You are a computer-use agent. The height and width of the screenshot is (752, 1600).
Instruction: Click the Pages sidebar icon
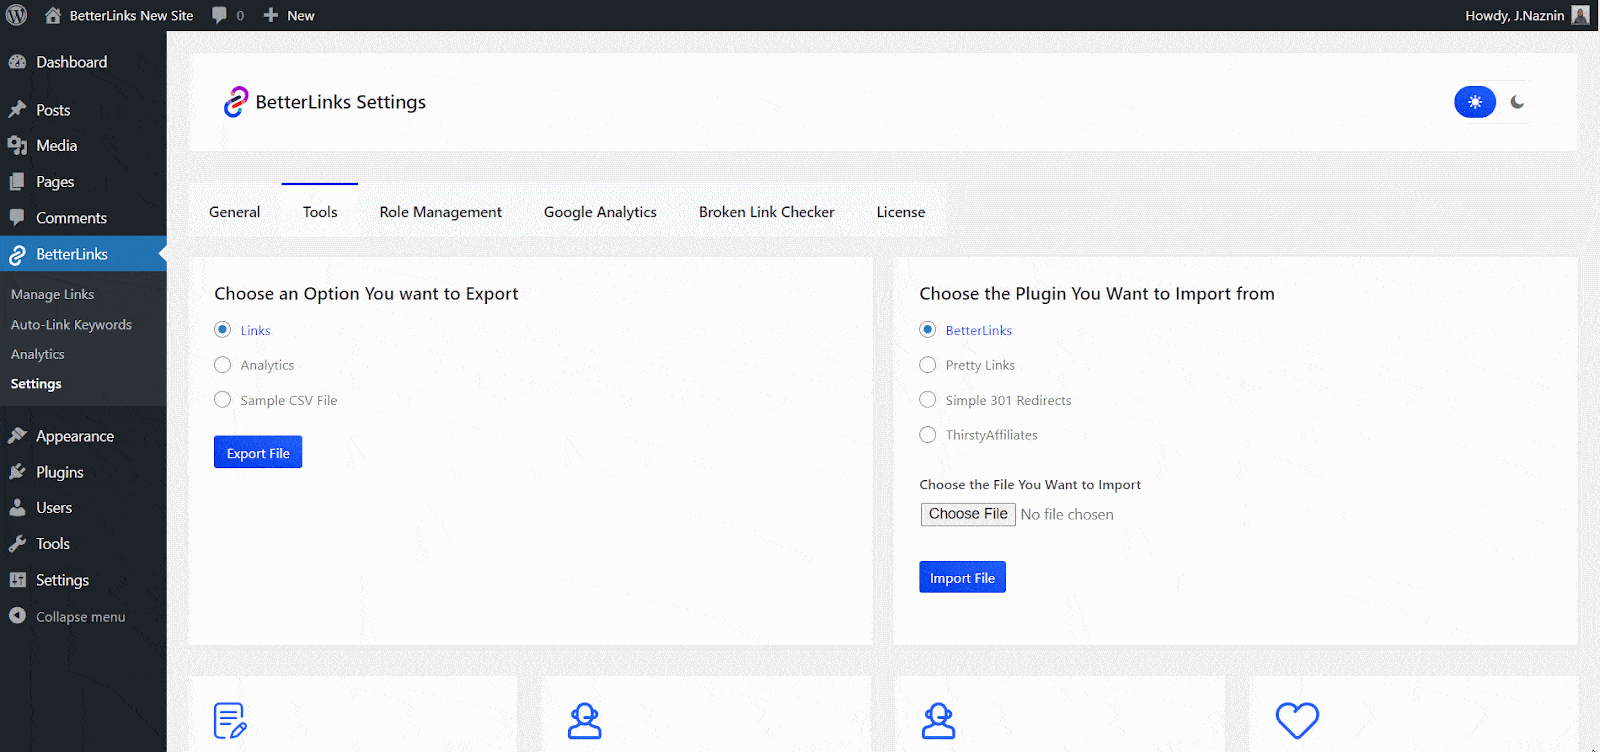click(17, 182)
